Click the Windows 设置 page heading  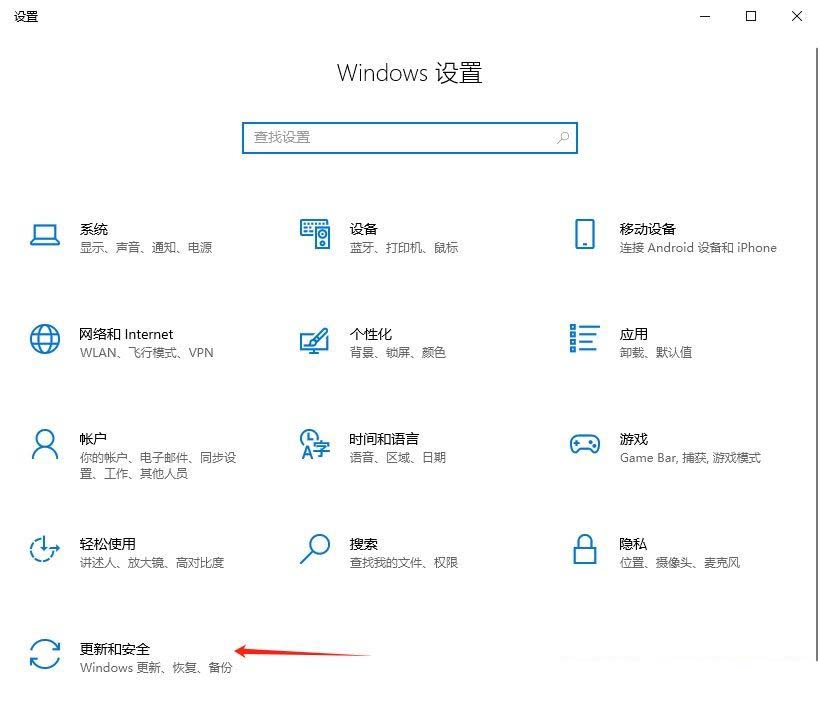point(409,73)
